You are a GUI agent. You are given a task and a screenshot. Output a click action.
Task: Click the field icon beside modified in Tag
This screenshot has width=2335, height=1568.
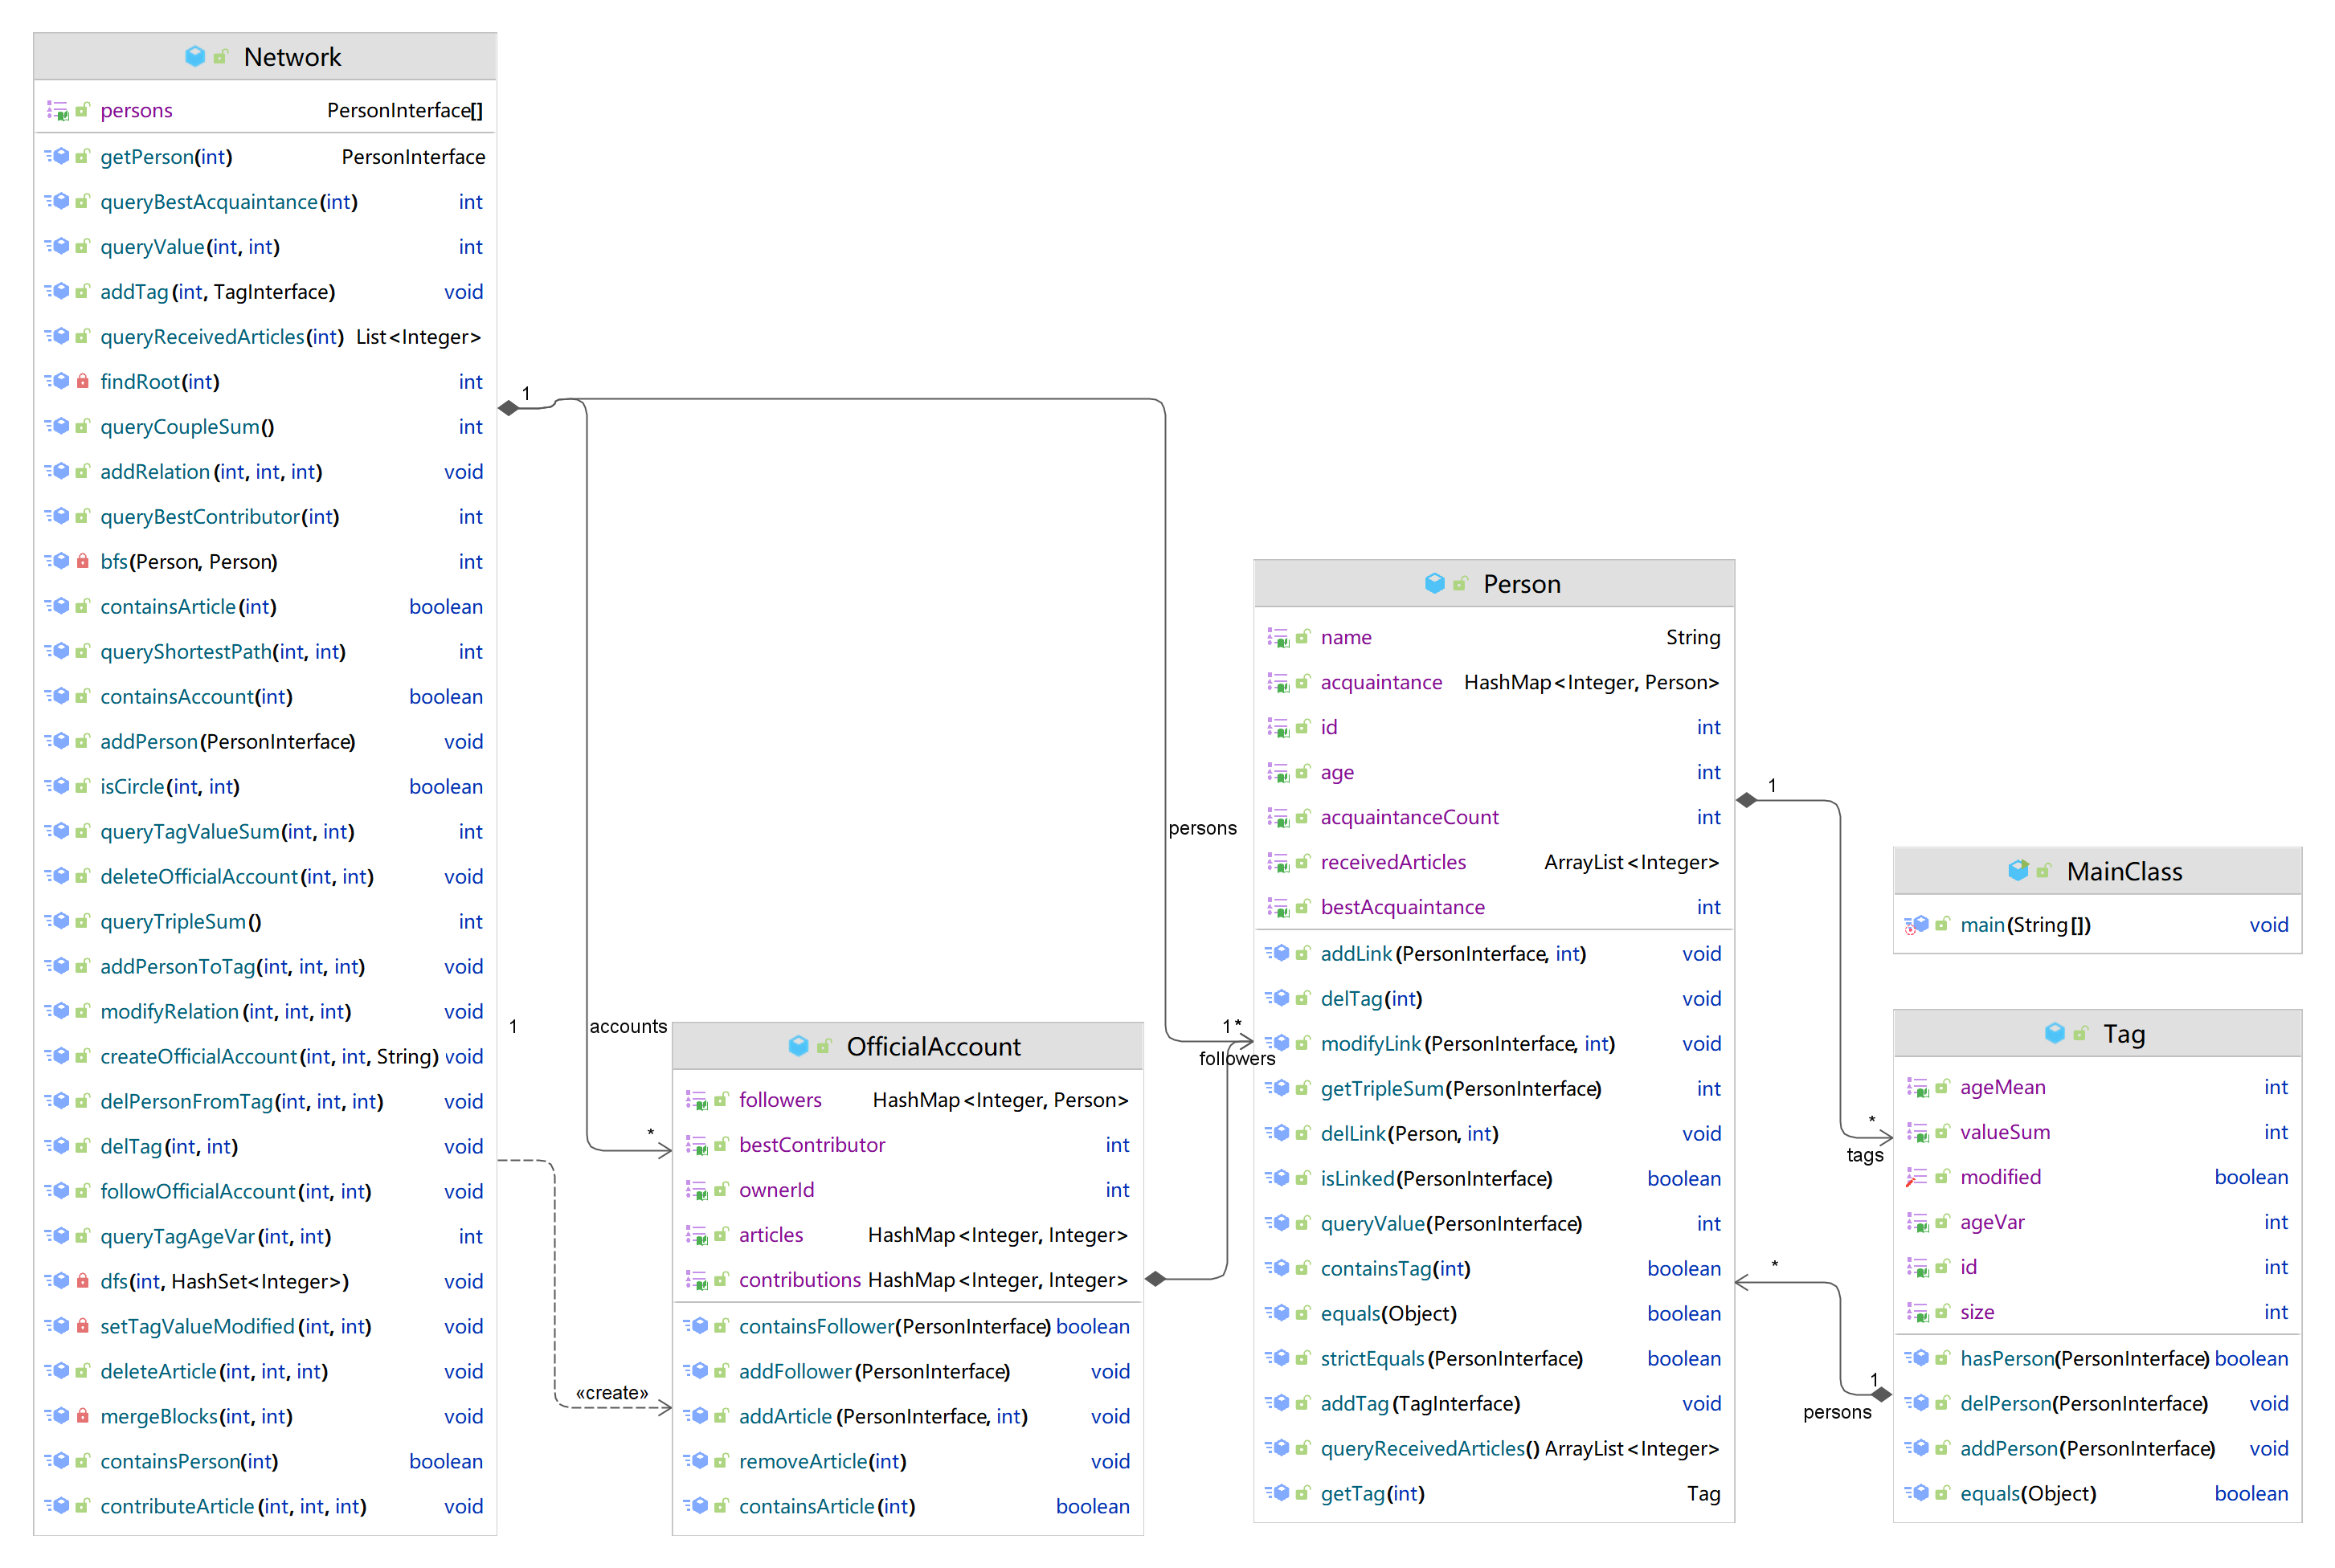[1916, 1177]
